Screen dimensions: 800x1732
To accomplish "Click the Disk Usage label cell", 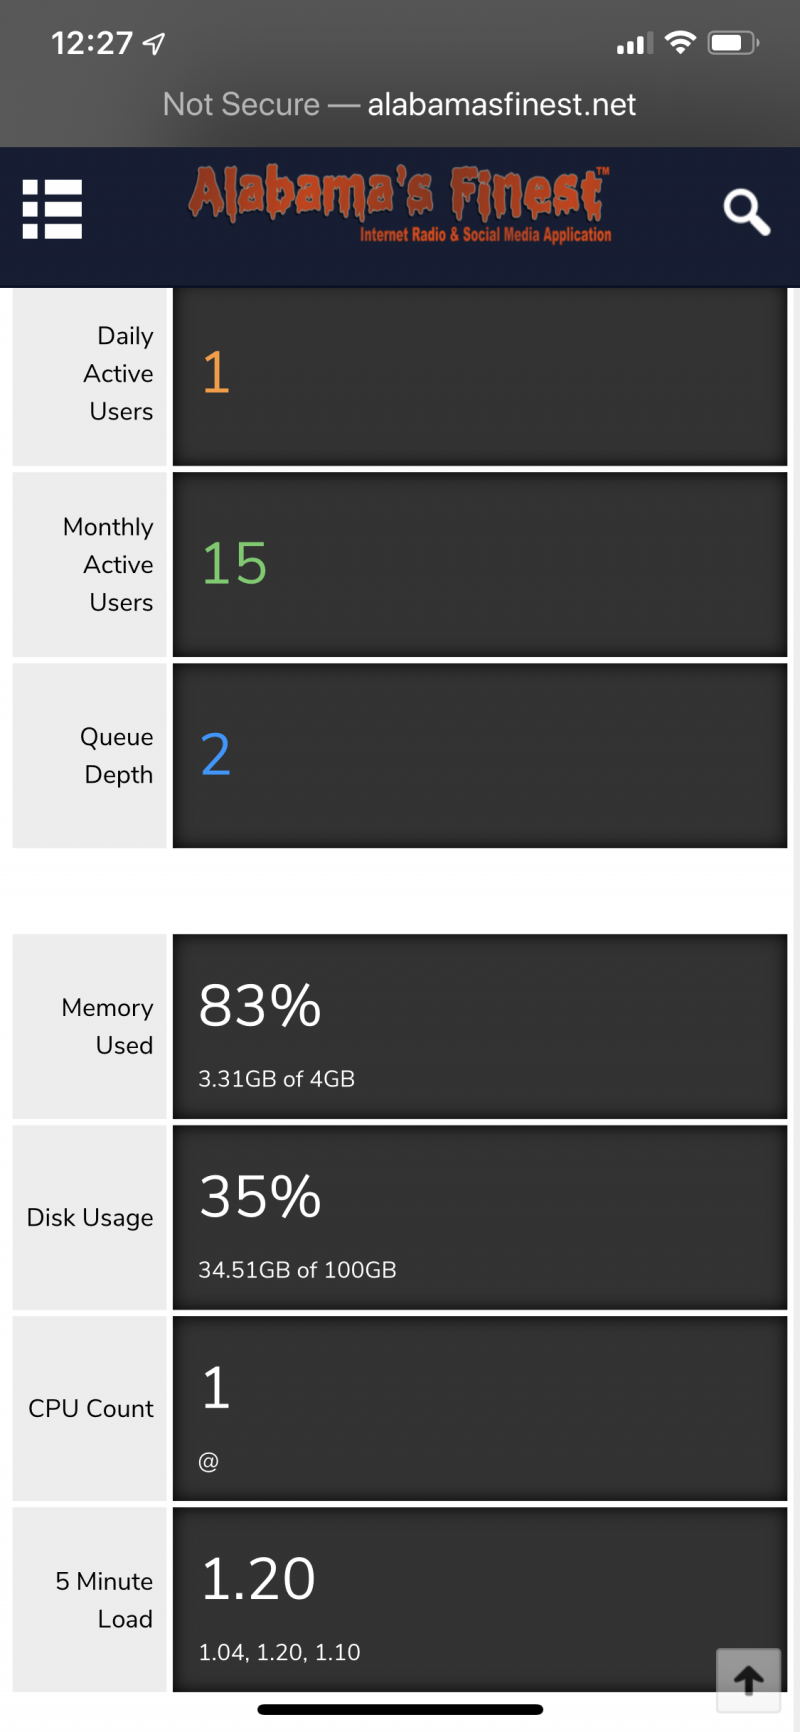I will tap(90, 1217).
